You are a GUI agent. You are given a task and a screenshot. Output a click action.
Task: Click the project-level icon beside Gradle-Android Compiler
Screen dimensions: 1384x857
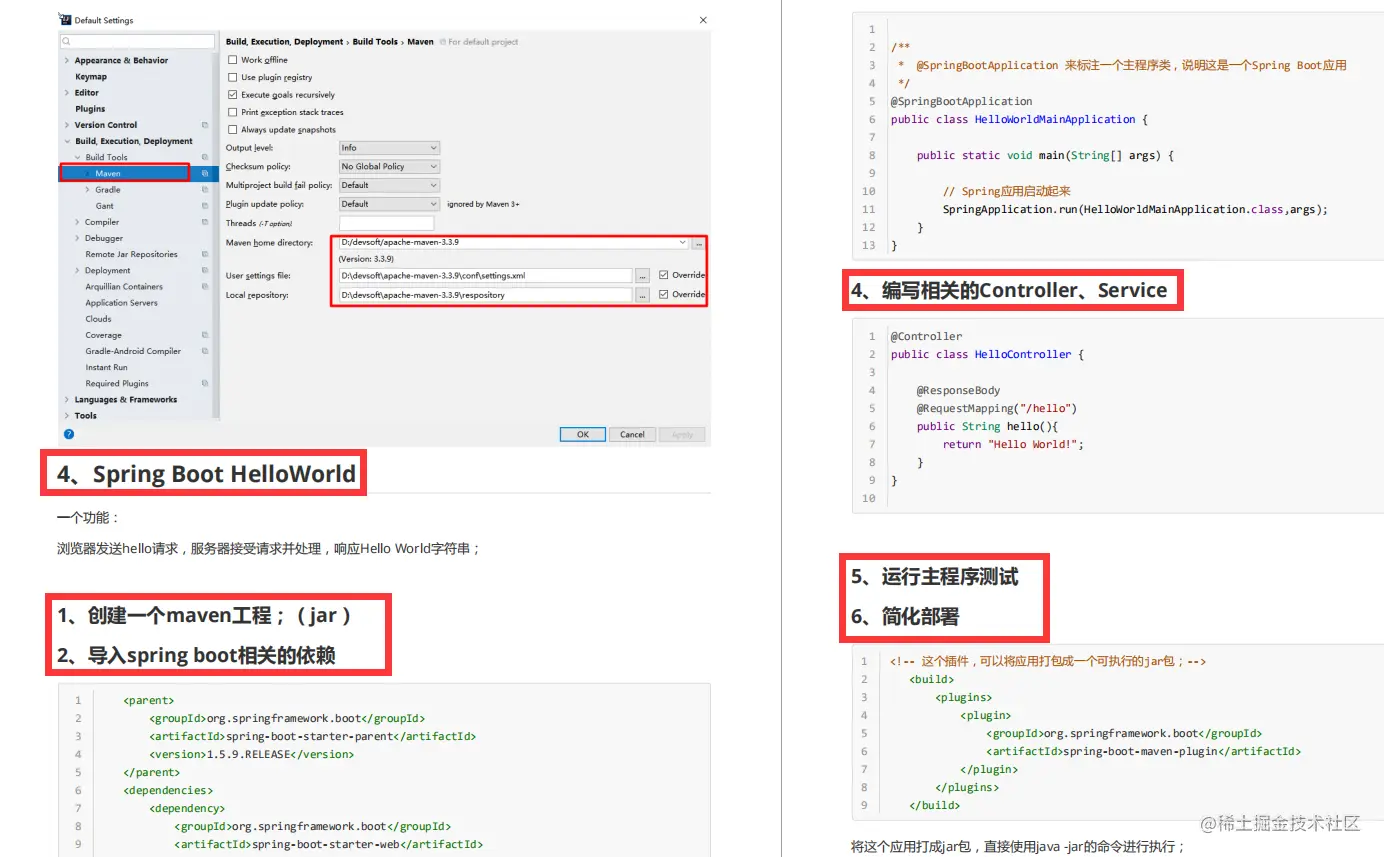click(205, 351)
